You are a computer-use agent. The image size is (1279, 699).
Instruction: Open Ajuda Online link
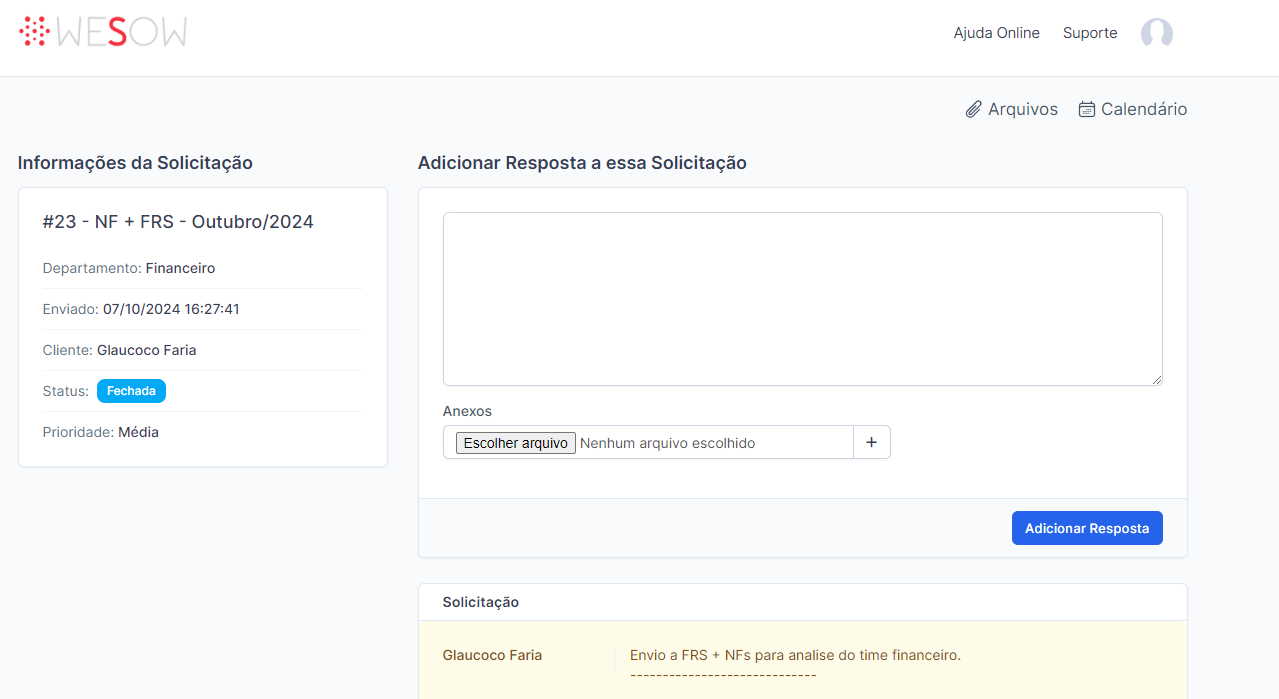997,33
